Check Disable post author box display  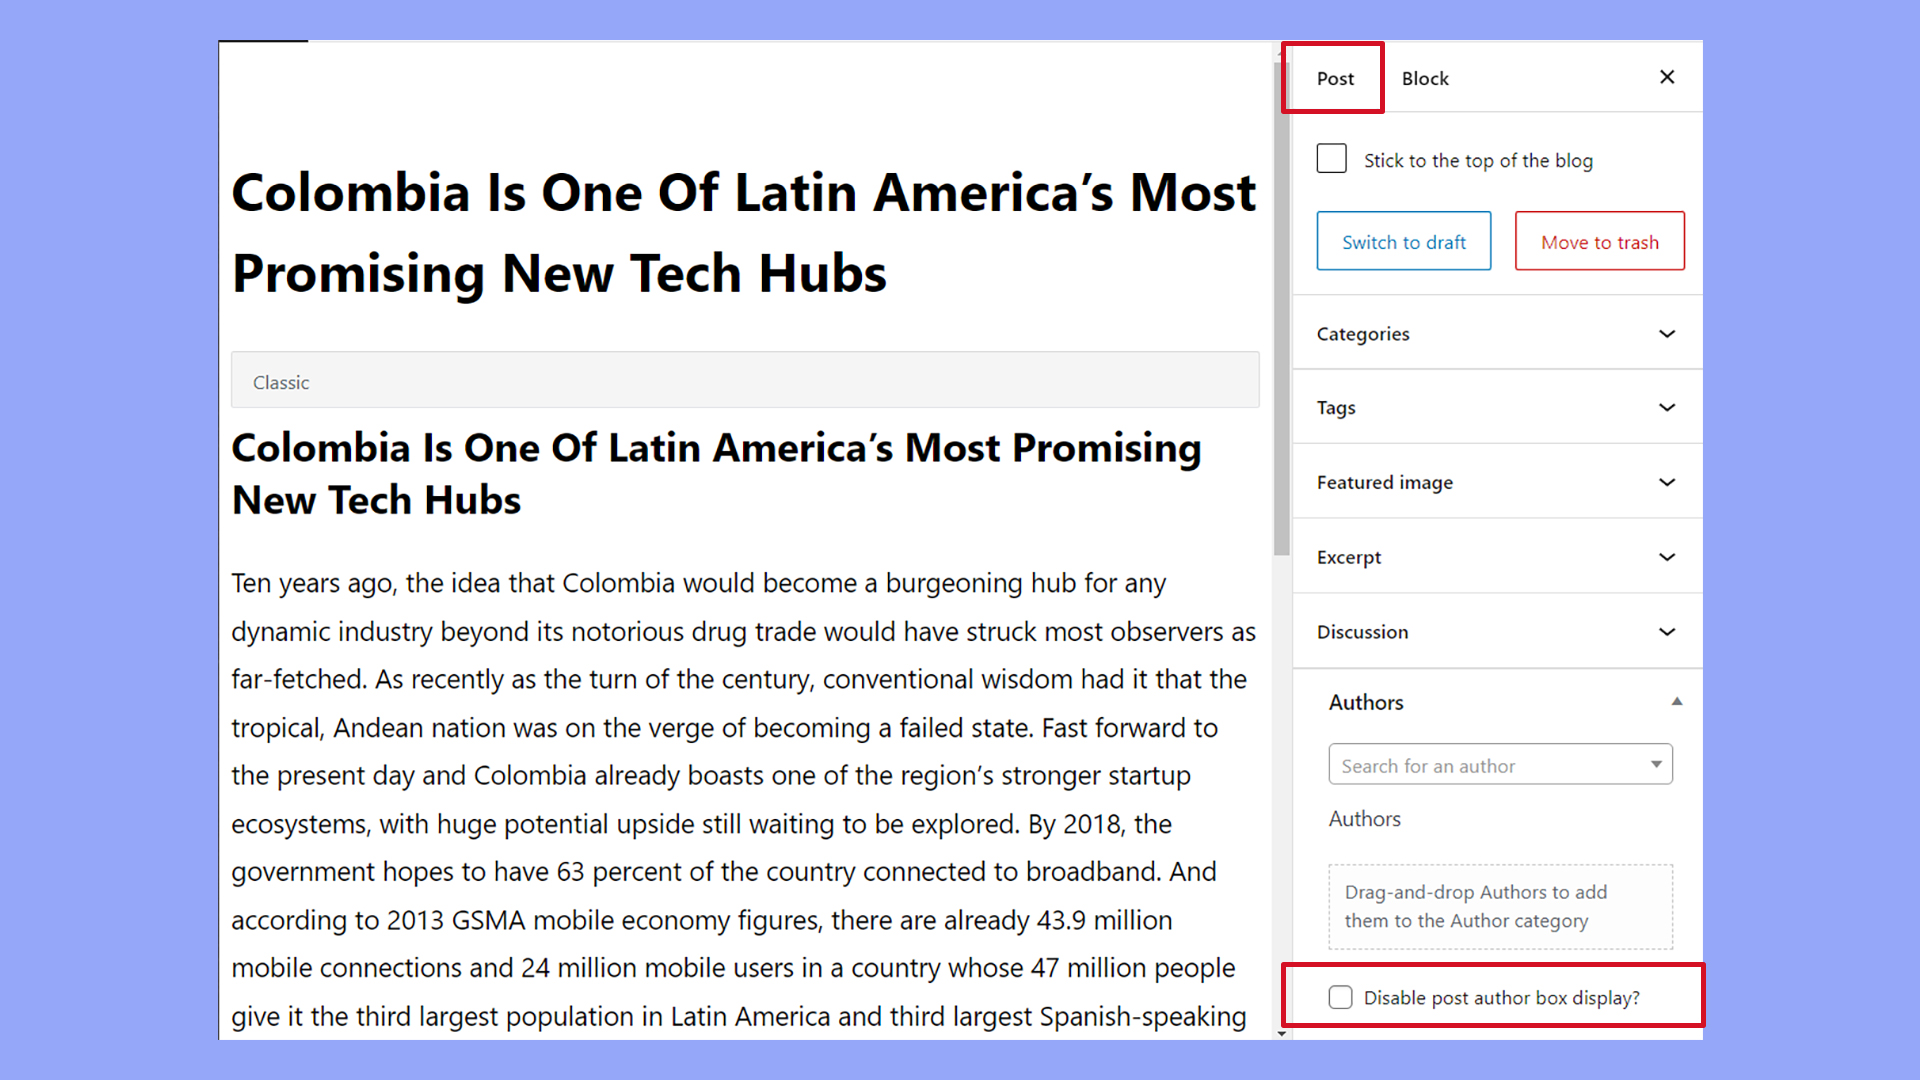pyautogui.click(x=1340, y=997)
